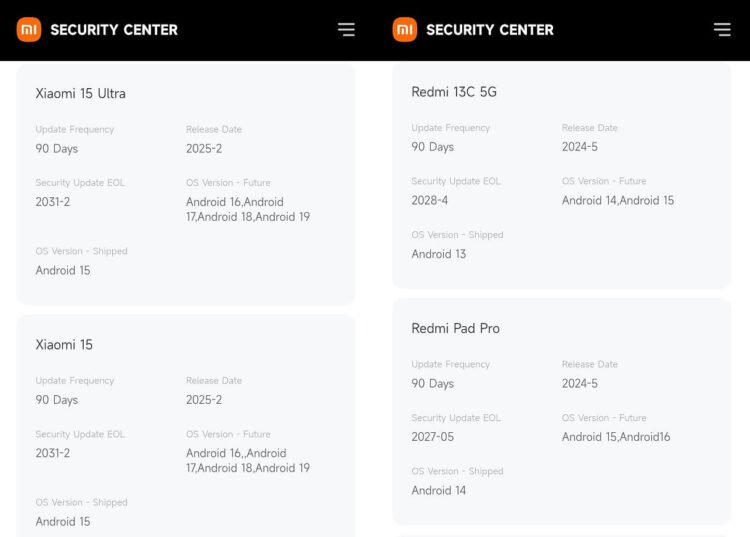Click the "Android 15,Android16" future OS text
Viewport: 750px width, 537px height.
(616, 437)
